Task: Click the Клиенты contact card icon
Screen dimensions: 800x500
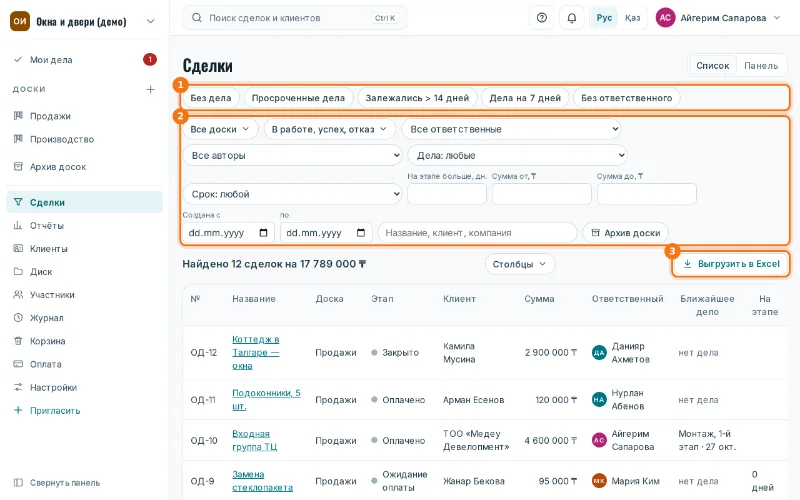Action: click(x=18, y=248)
